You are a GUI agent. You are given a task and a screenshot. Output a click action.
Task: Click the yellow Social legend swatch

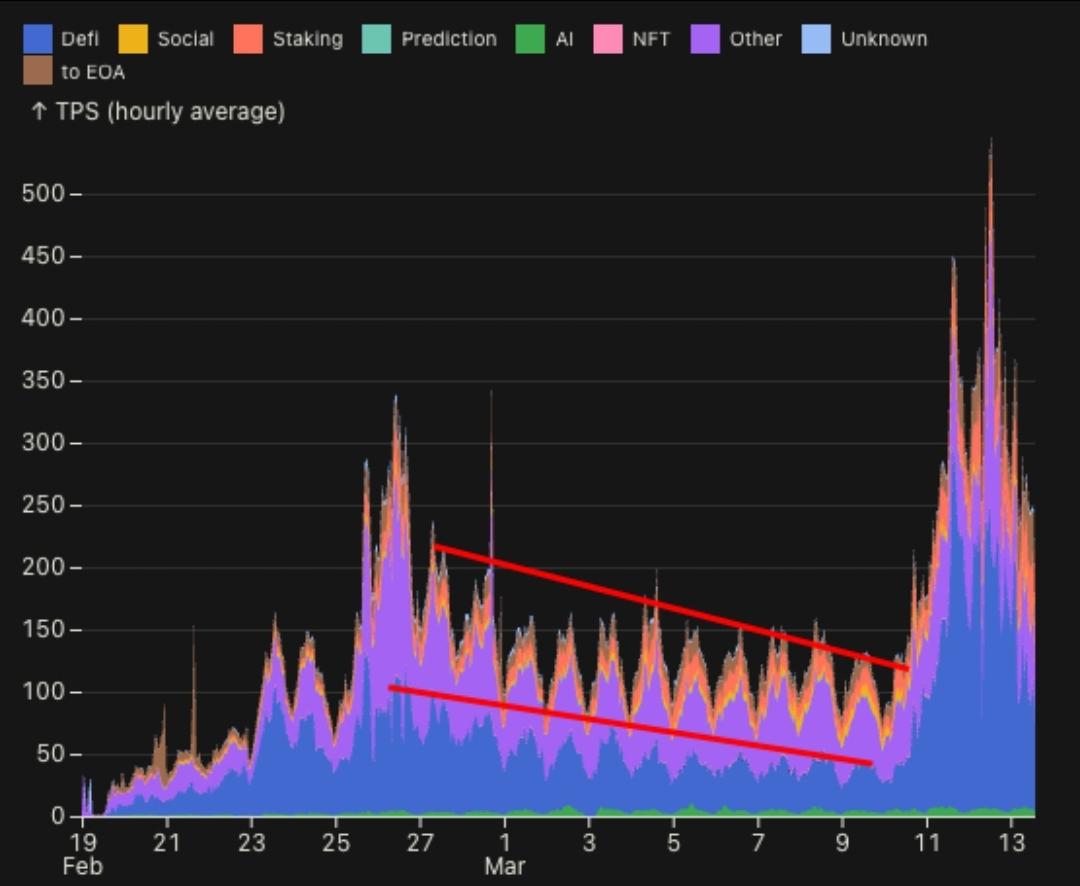(x=133, y=39)
